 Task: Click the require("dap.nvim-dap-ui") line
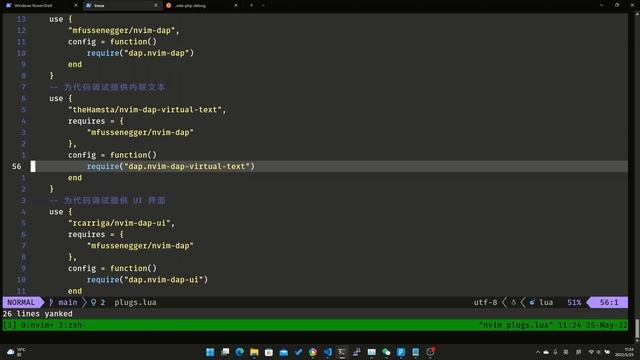point(147,280)
